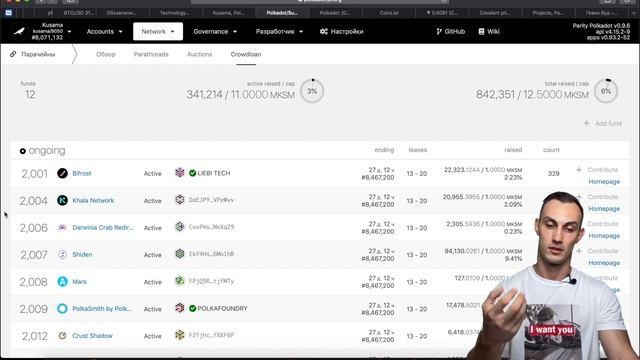Open the Shiden fund name
Screen dimensions: 640x360
click(x=82, y=254)
